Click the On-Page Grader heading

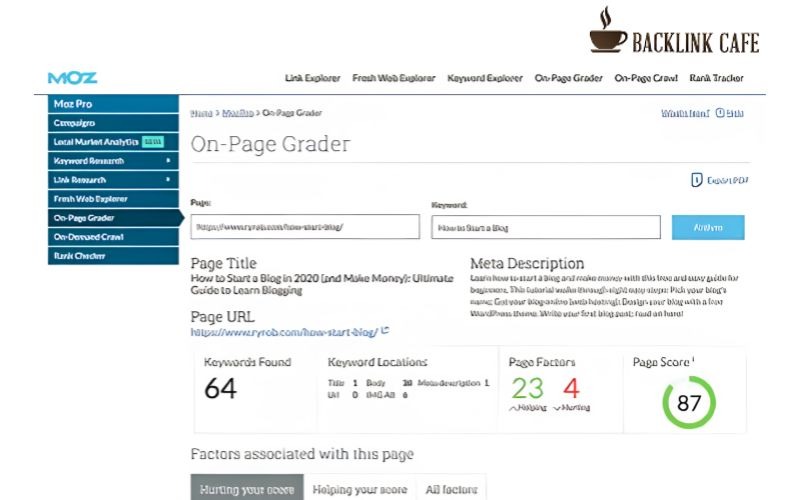pyautogui.click(x=270, y=144)
